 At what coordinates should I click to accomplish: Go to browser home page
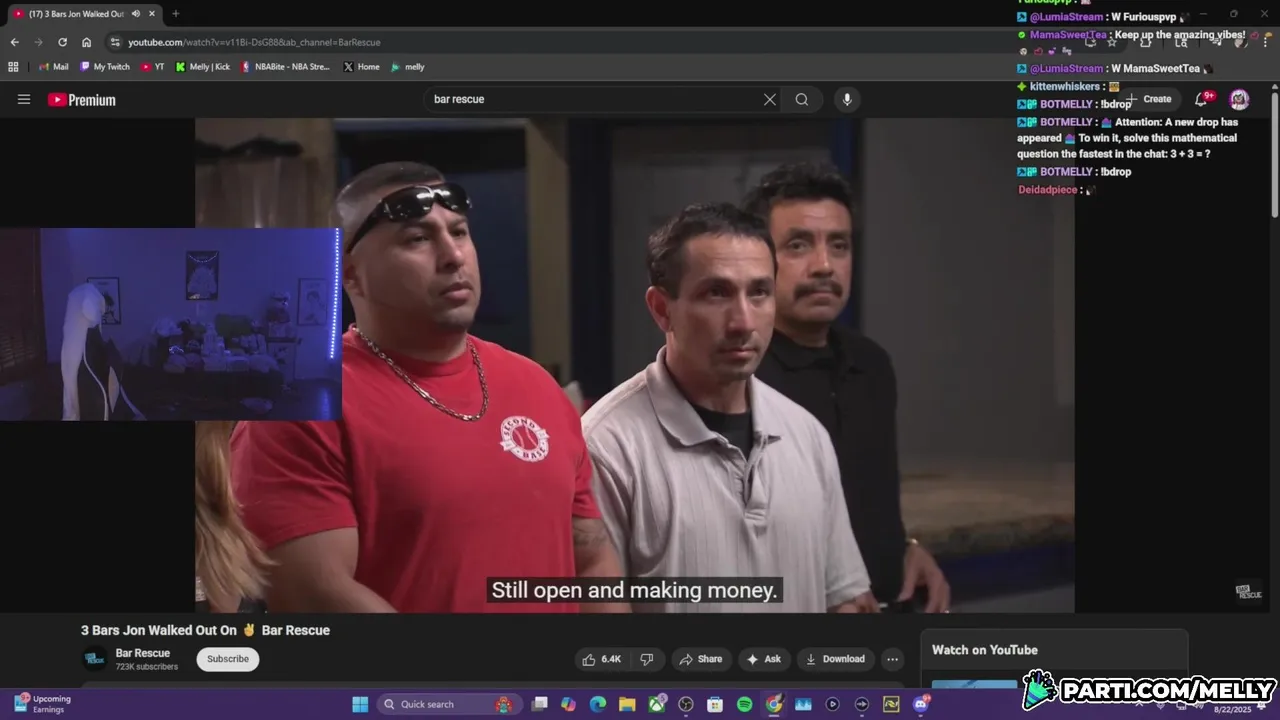tap(87, 42)
